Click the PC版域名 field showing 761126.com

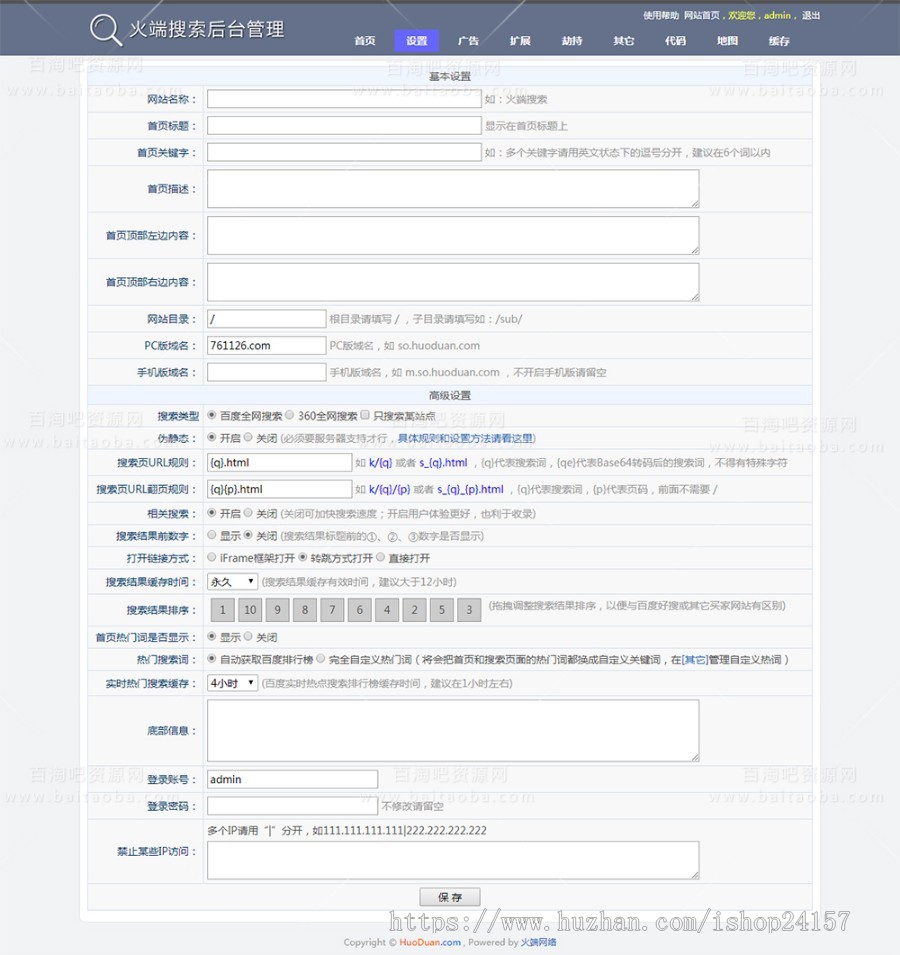point(267,345)
